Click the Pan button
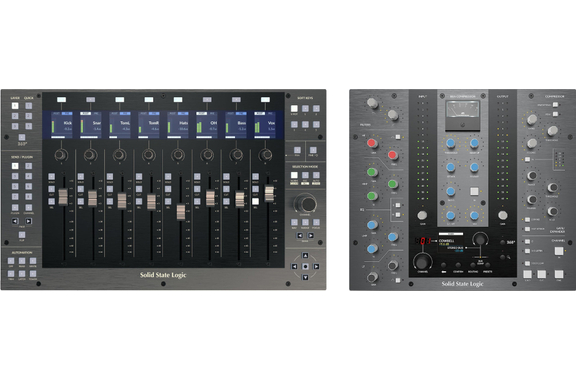576x380 pixels. click(x=297, y=150)
